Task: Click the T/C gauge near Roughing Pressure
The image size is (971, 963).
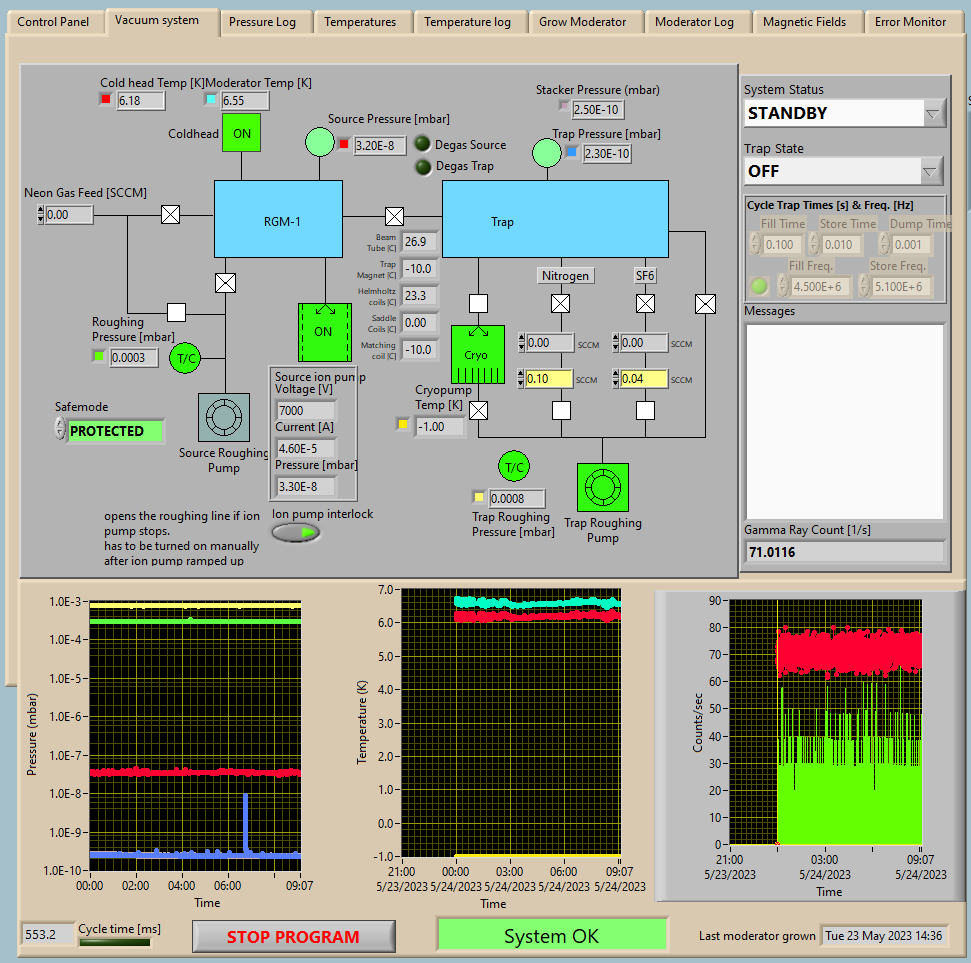Action: pos(185,358)
